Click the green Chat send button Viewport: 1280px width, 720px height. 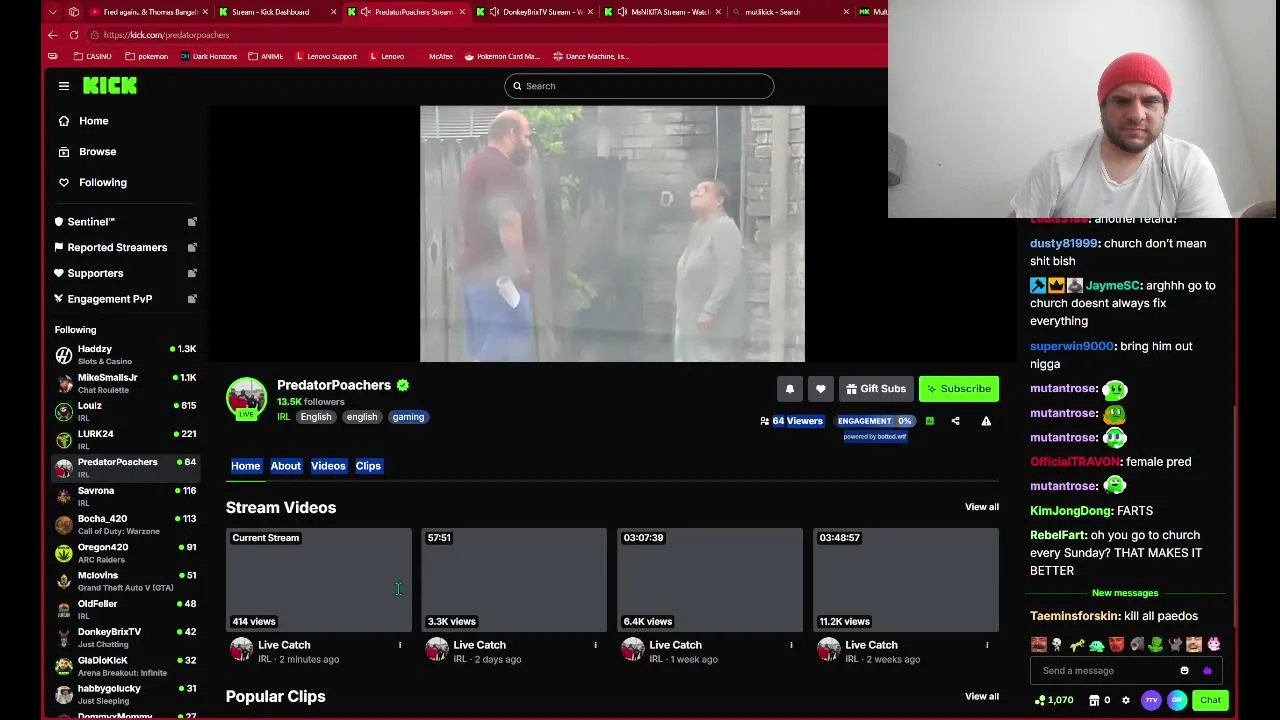1210,700
